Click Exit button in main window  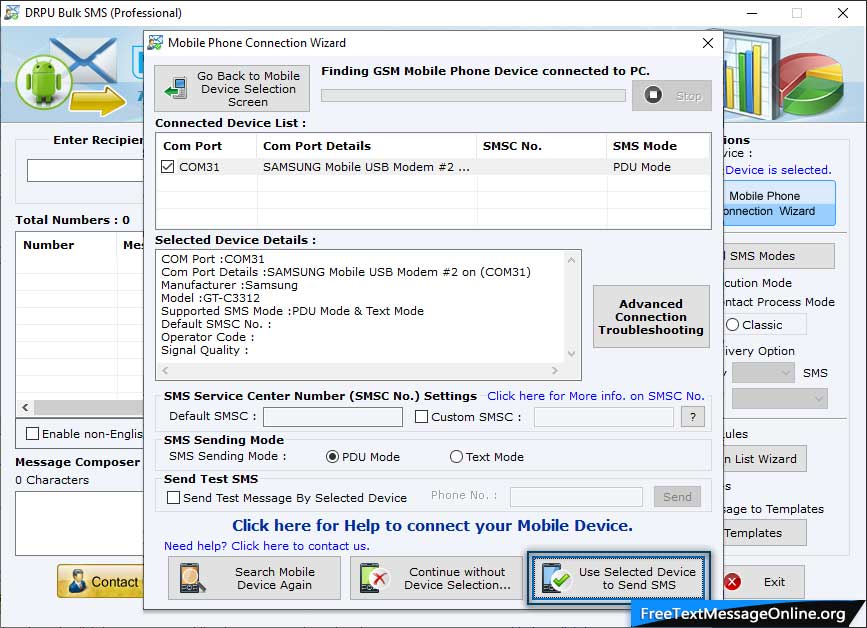[763, 582]
